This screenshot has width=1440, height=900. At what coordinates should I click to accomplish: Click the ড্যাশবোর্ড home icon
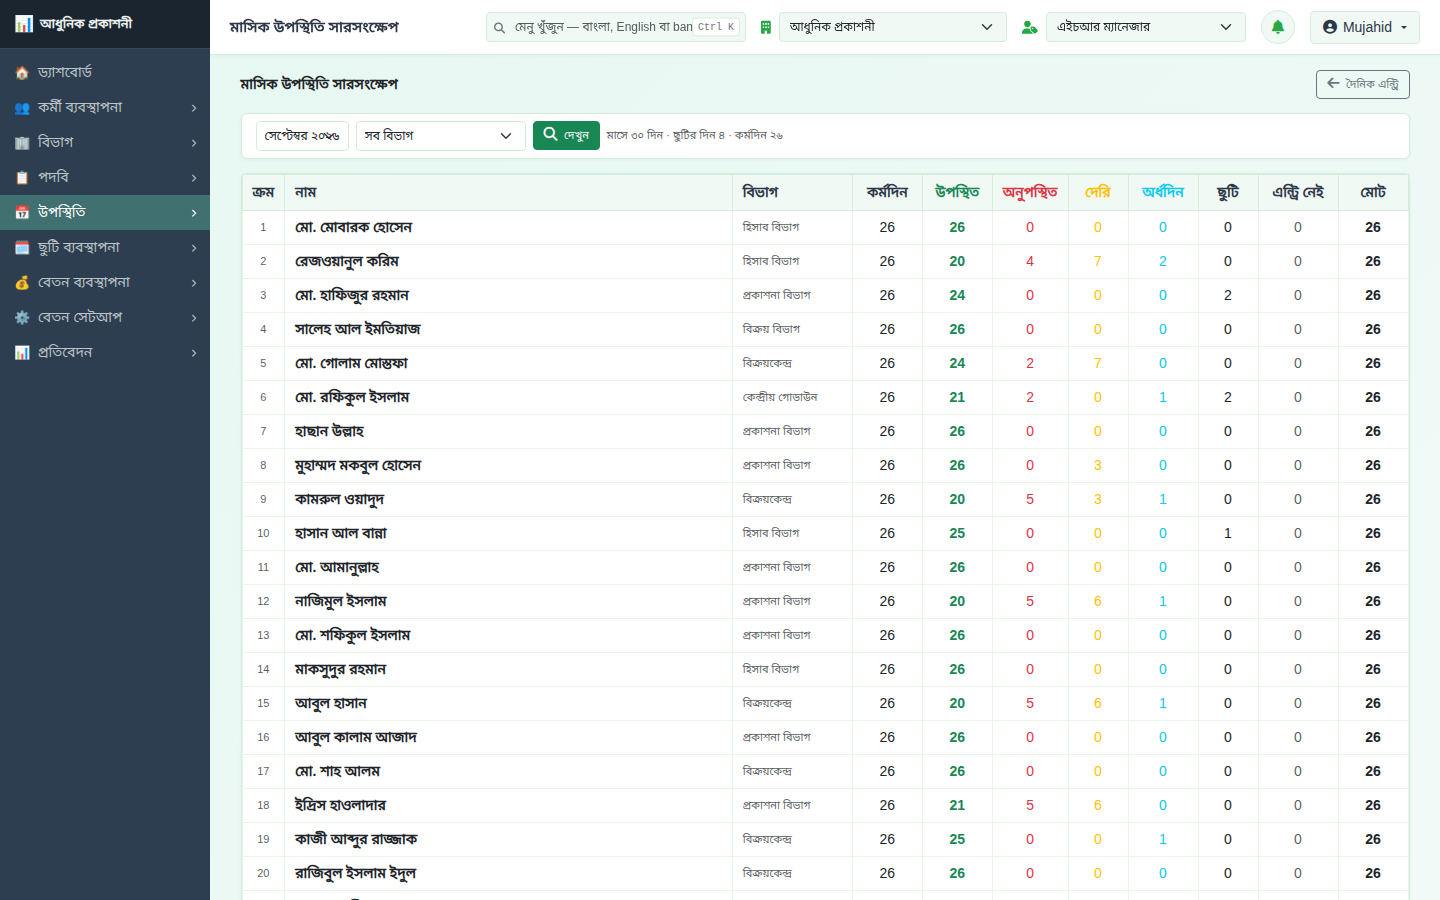coord(22,73)
